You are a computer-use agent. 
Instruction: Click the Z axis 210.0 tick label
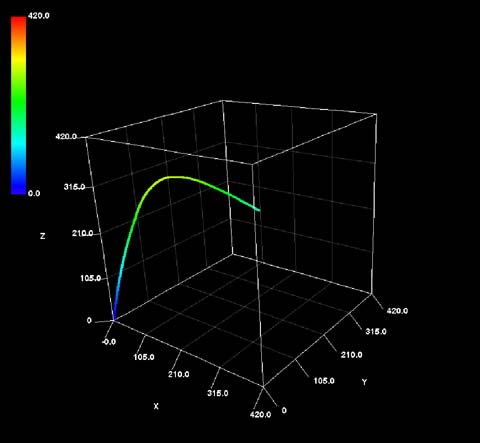83,233
